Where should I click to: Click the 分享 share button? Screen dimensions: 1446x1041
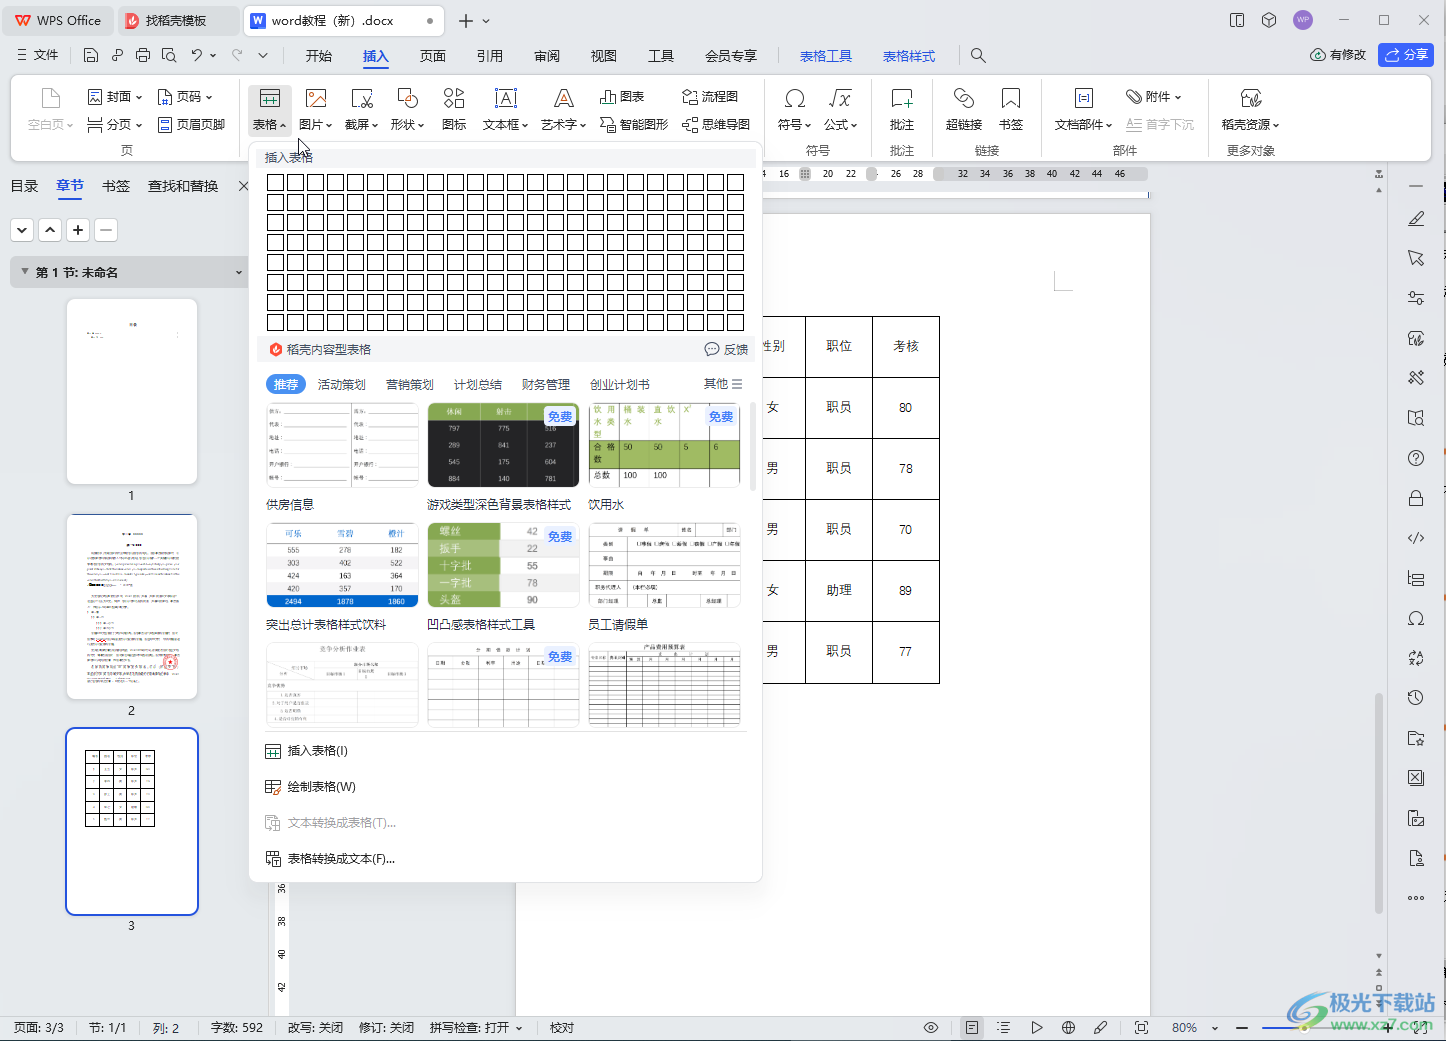1406,55
